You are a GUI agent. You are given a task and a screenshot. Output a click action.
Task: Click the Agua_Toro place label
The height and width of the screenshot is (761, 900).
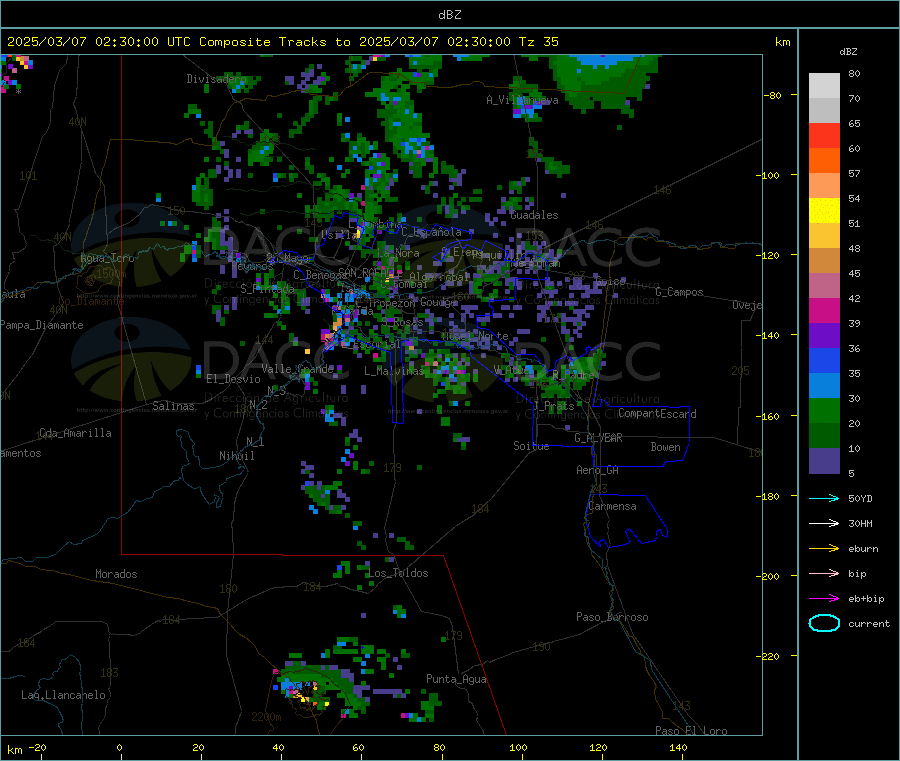(x=107, y=258)
